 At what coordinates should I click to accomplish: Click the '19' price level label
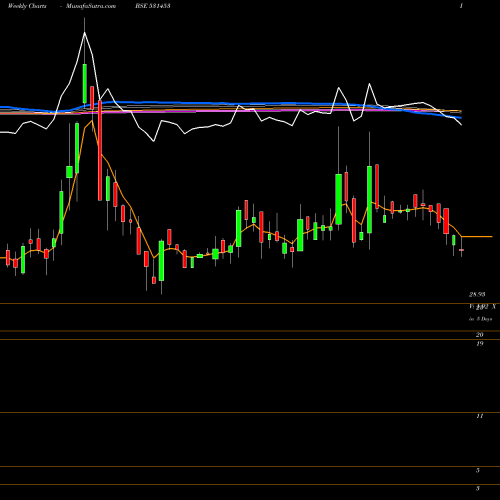480,343
